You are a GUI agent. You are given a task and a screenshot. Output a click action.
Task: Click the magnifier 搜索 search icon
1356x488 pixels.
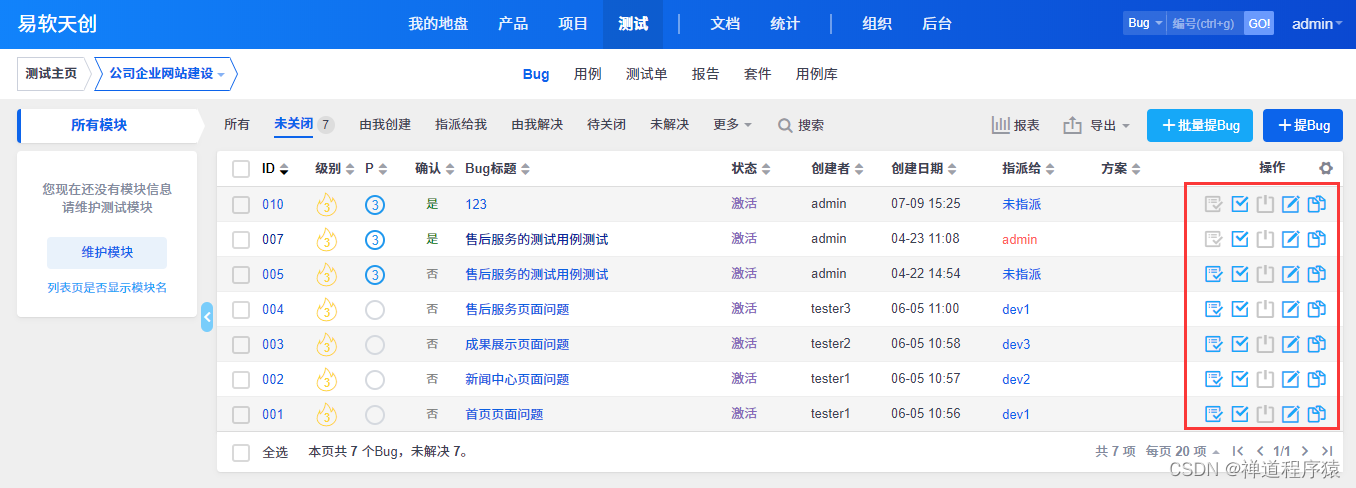click(785, 126)
